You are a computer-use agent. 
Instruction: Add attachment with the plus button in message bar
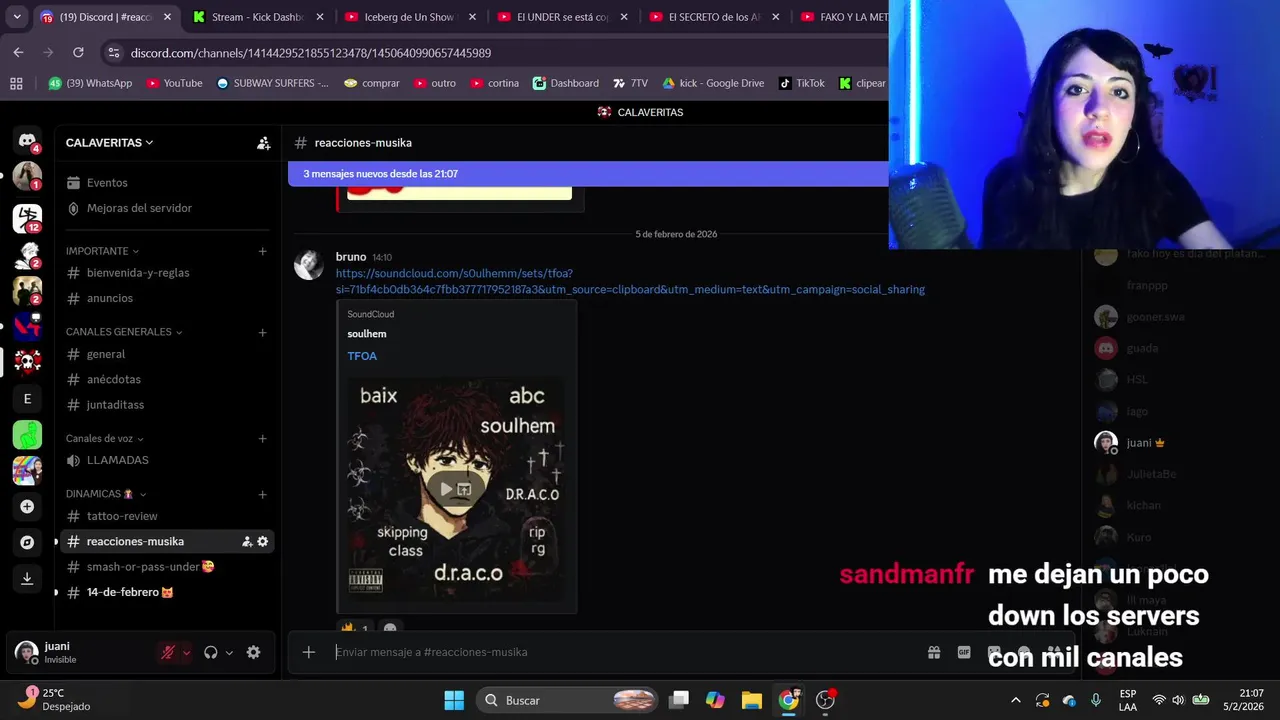tap(309, 652)
